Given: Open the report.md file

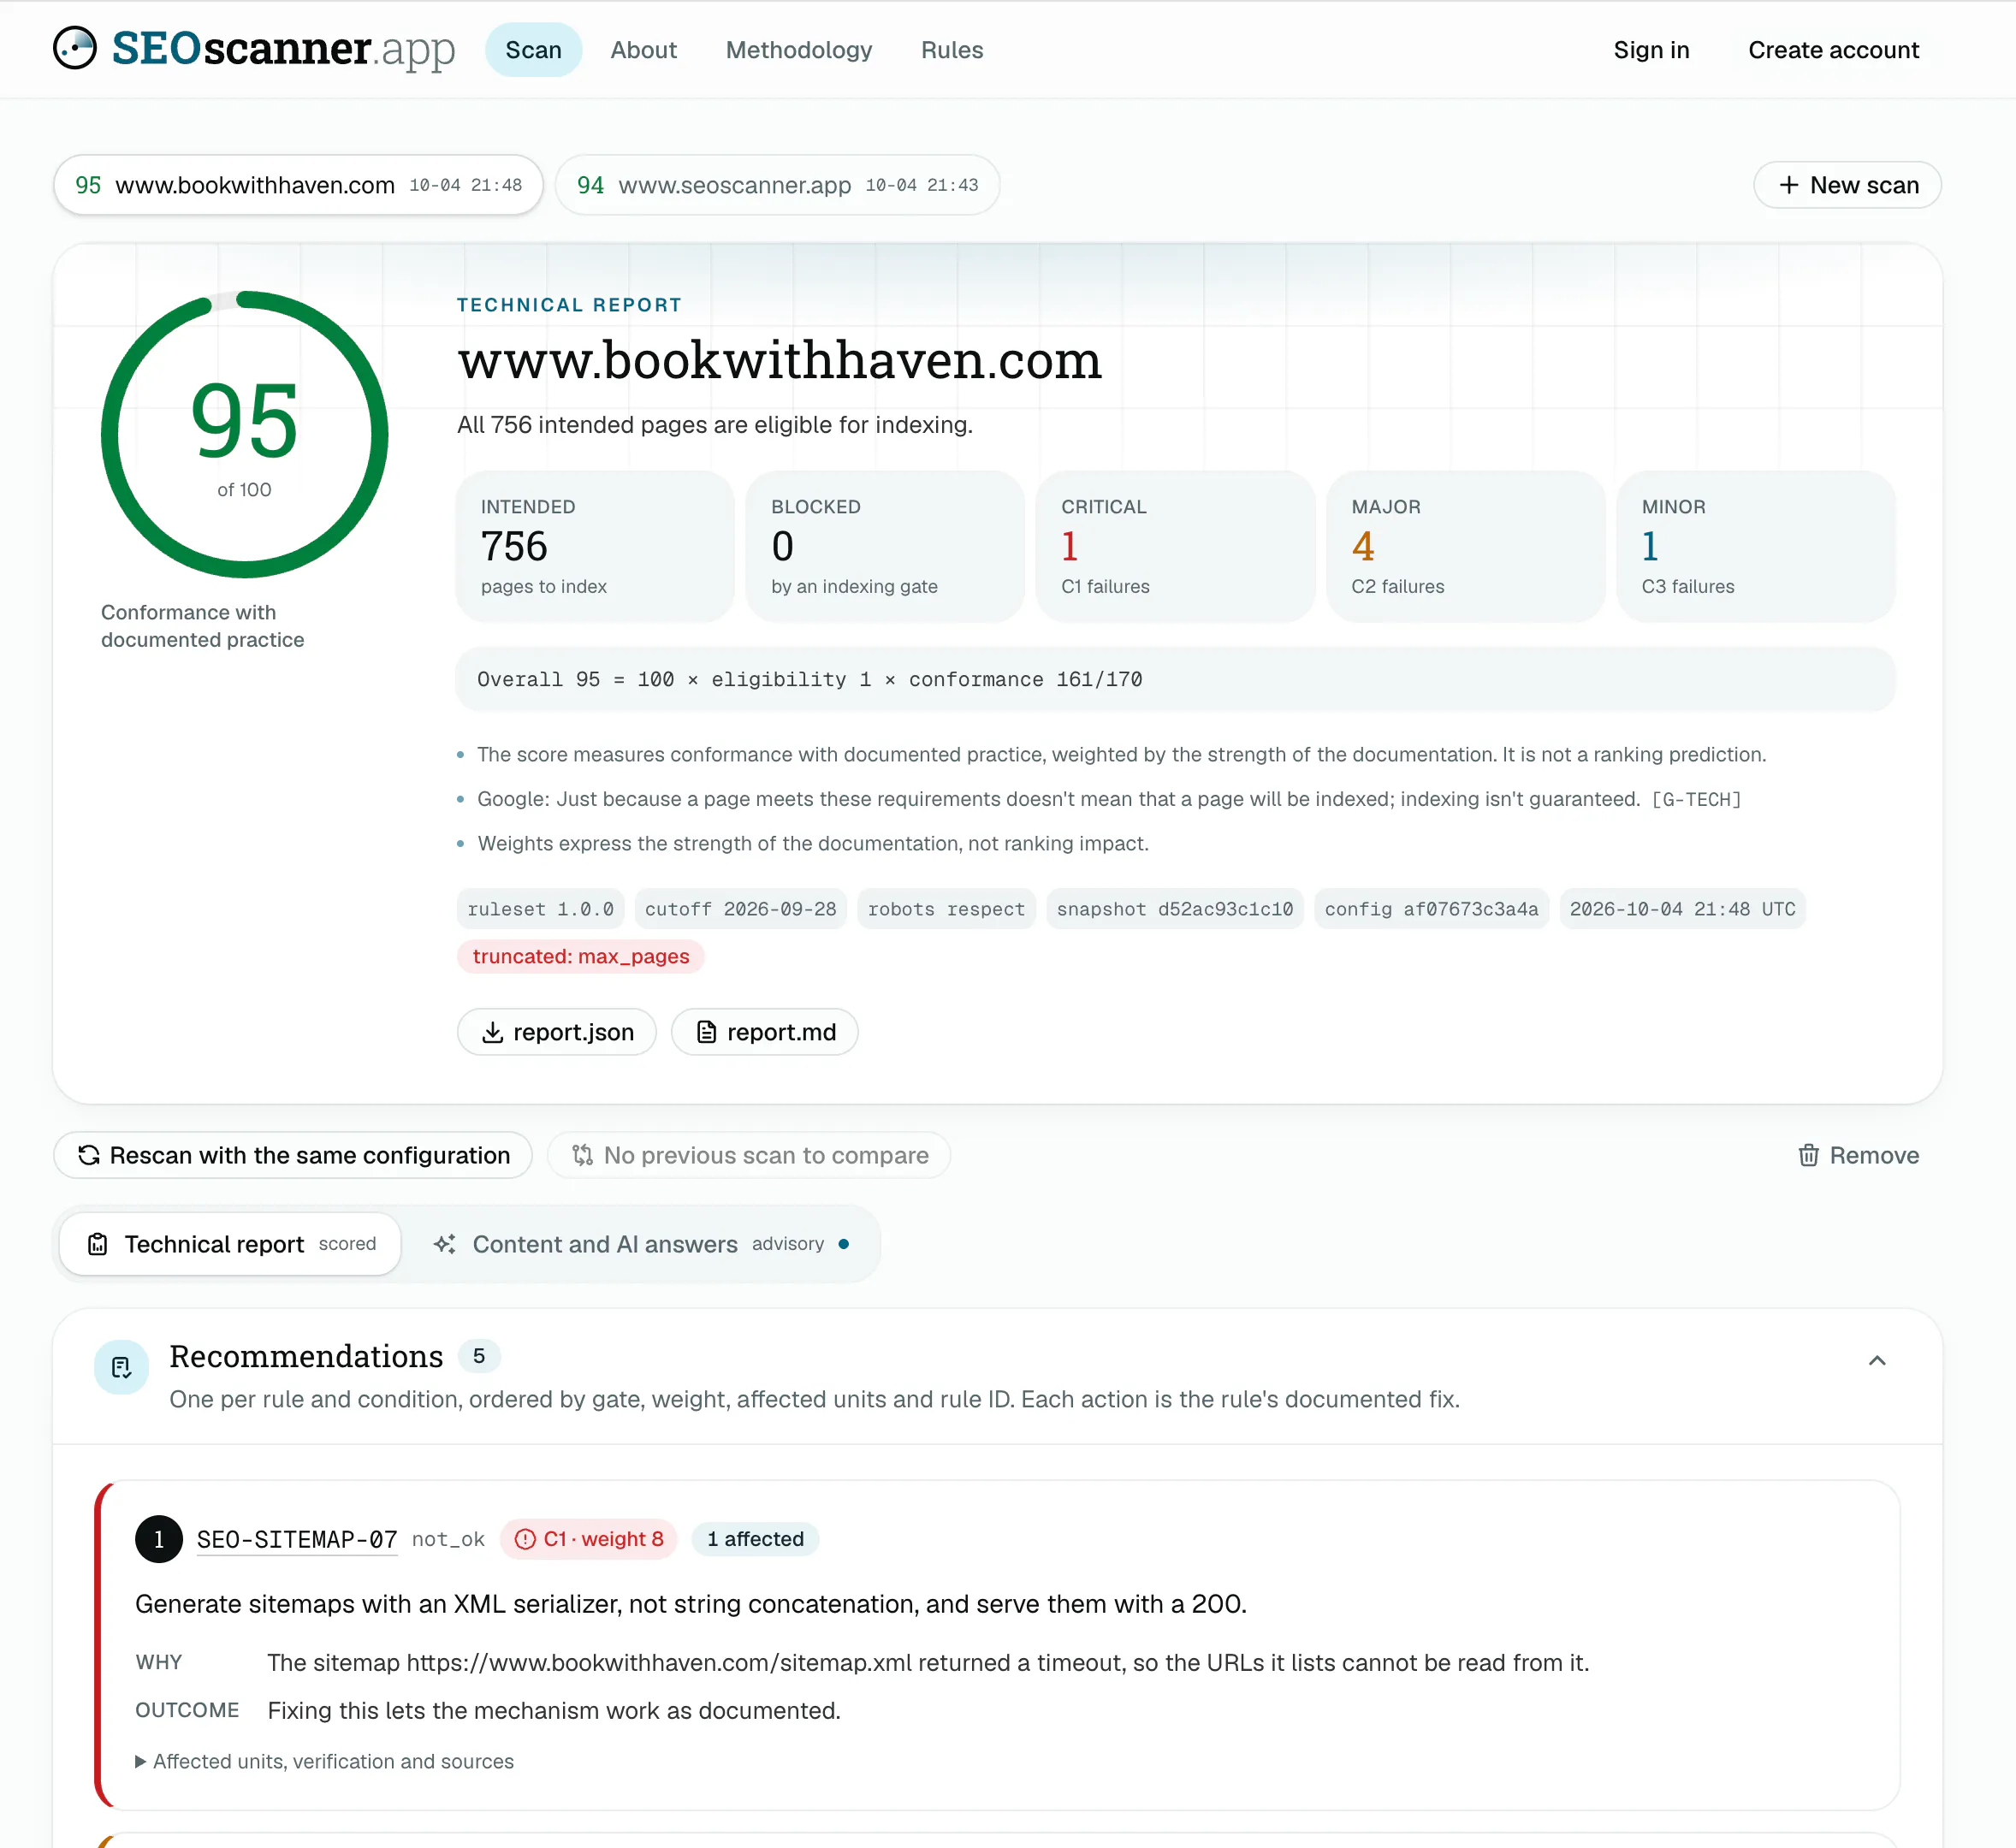Looking at the screenshot, I should click(x=764, y=1032).
